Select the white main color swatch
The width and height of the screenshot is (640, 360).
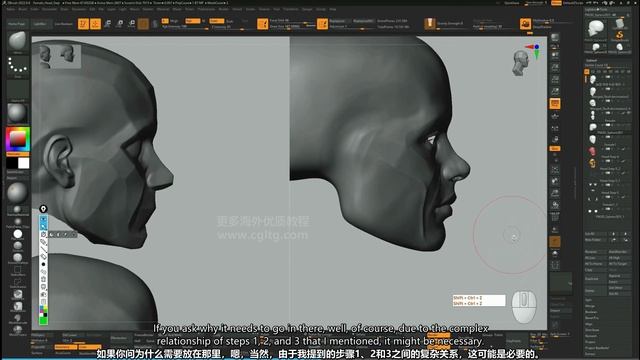[24, 163]
